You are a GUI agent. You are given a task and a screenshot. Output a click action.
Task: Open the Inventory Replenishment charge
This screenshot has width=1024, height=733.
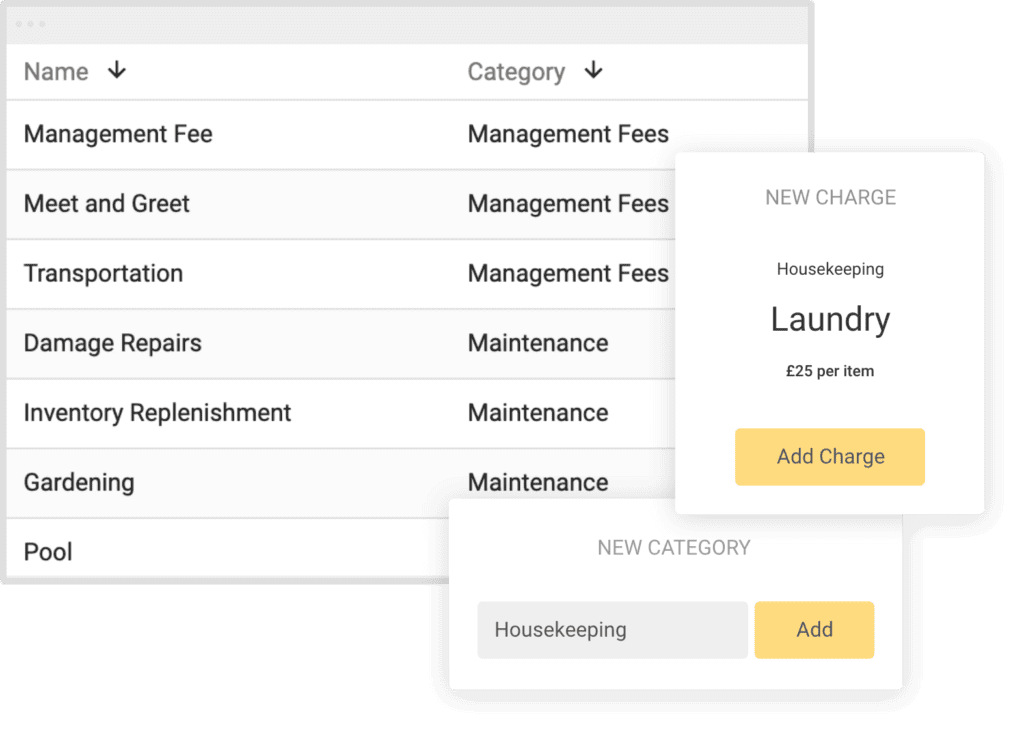click(158, 413)
